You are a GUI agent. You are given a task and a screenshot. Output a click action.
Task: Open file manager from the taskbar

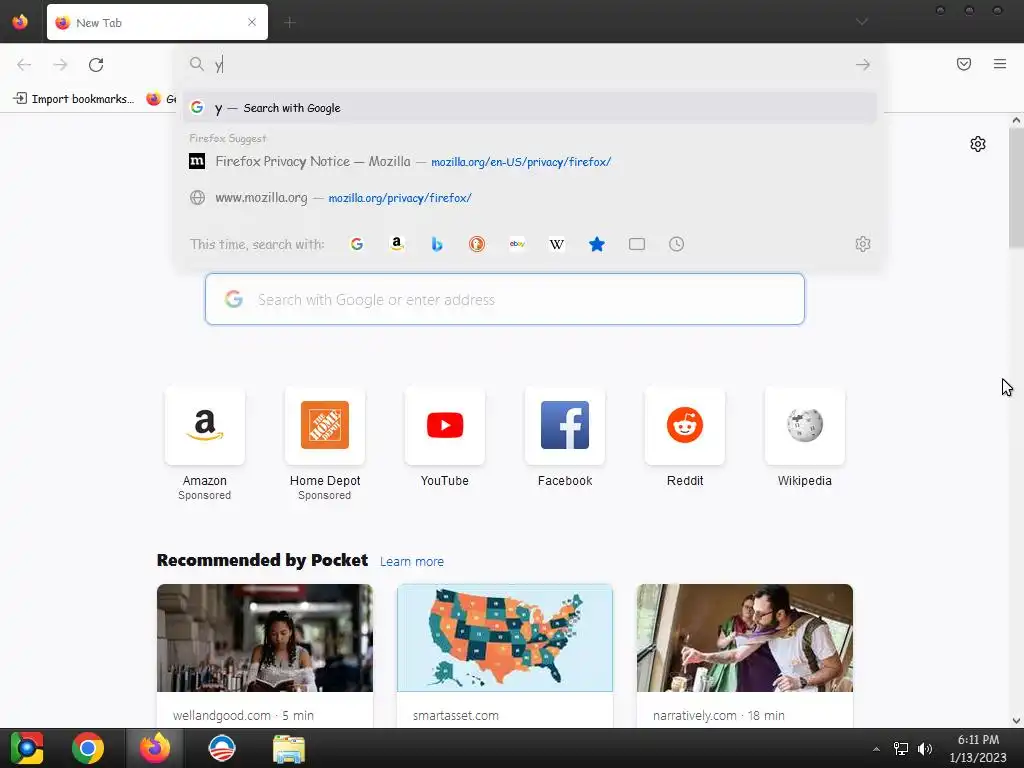(288, 748)
